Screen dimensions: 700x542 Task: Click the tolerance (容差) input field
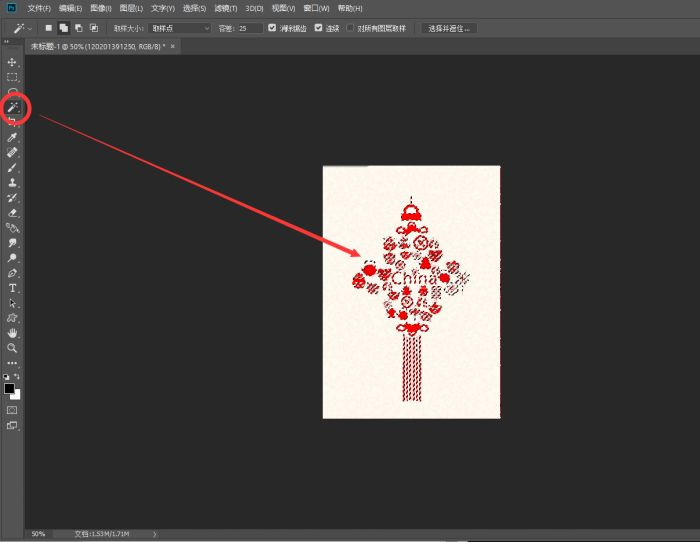pos(249,28)
